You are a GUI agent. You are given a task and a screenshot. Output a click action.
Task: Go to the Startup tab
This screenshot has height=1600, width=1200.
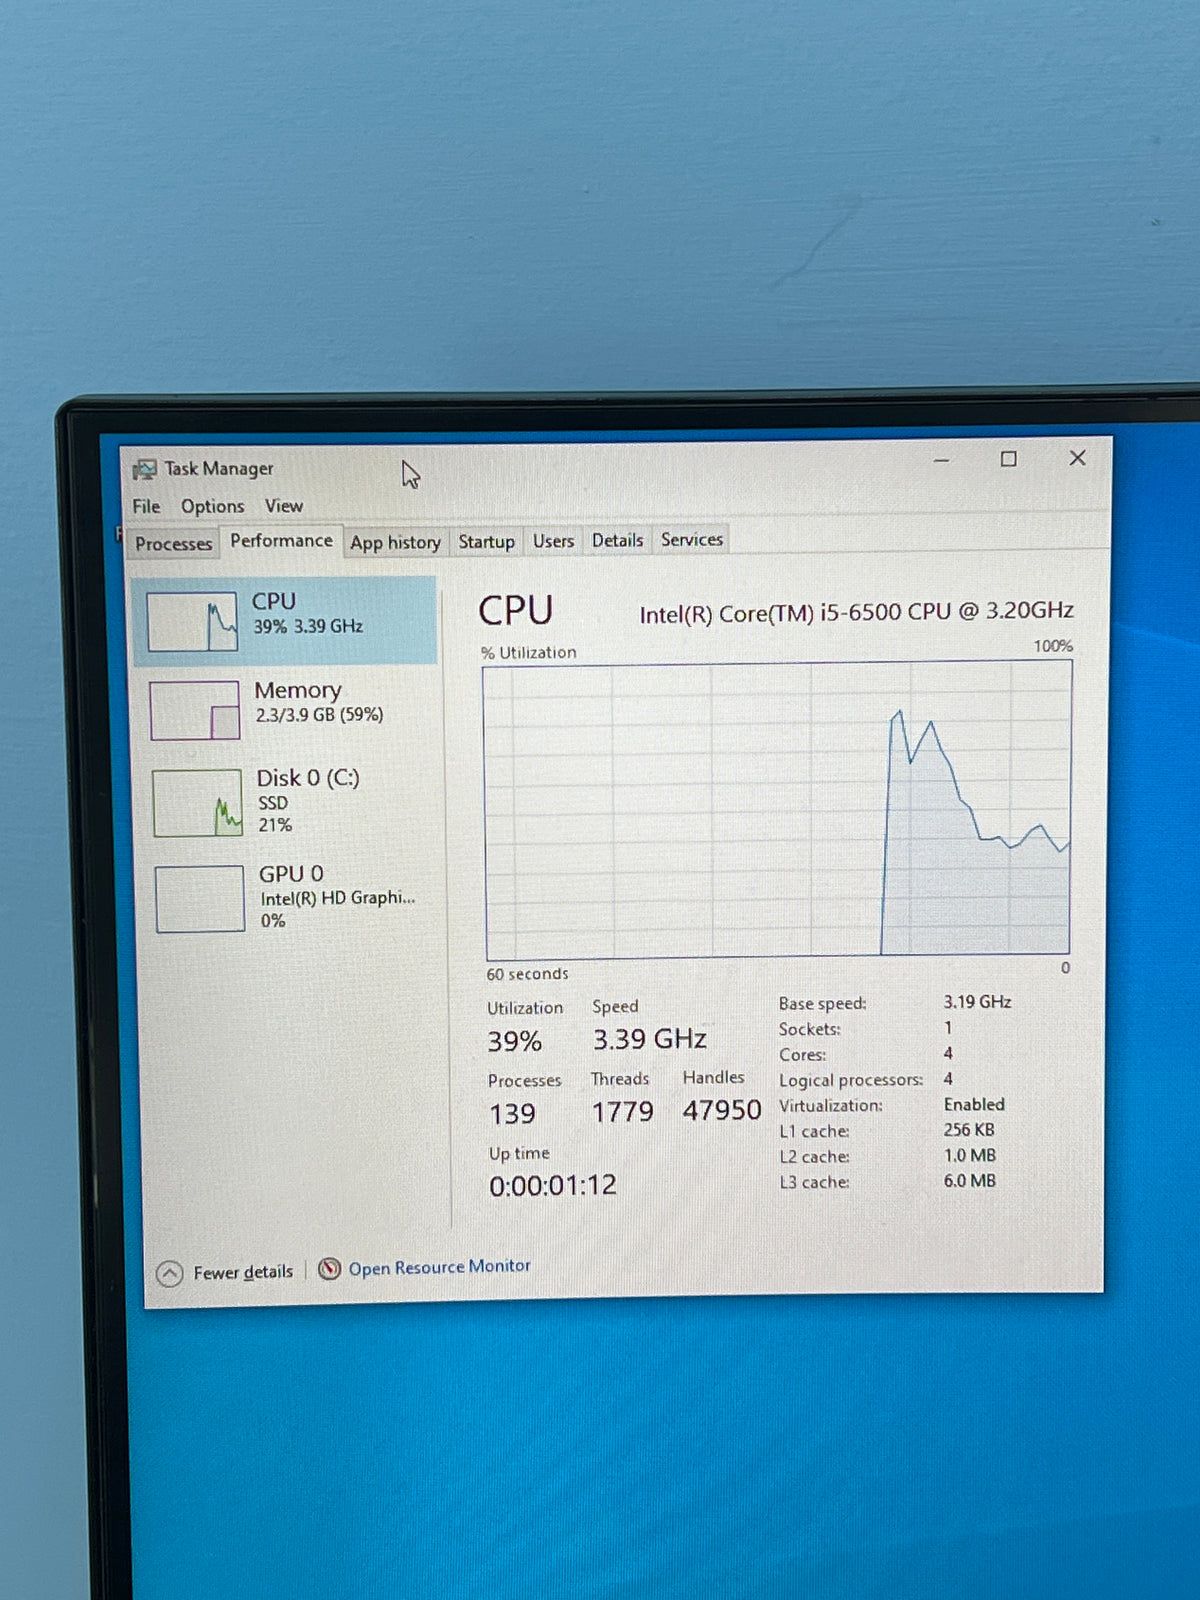click(x=486, y=541)
